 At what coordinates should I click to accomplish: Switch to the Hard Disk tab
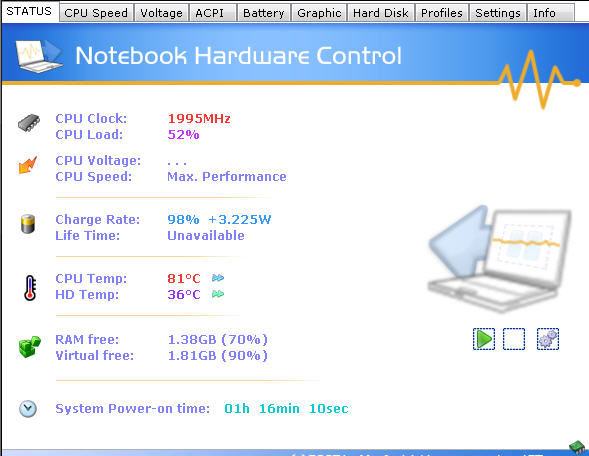(x=381, y=13)
